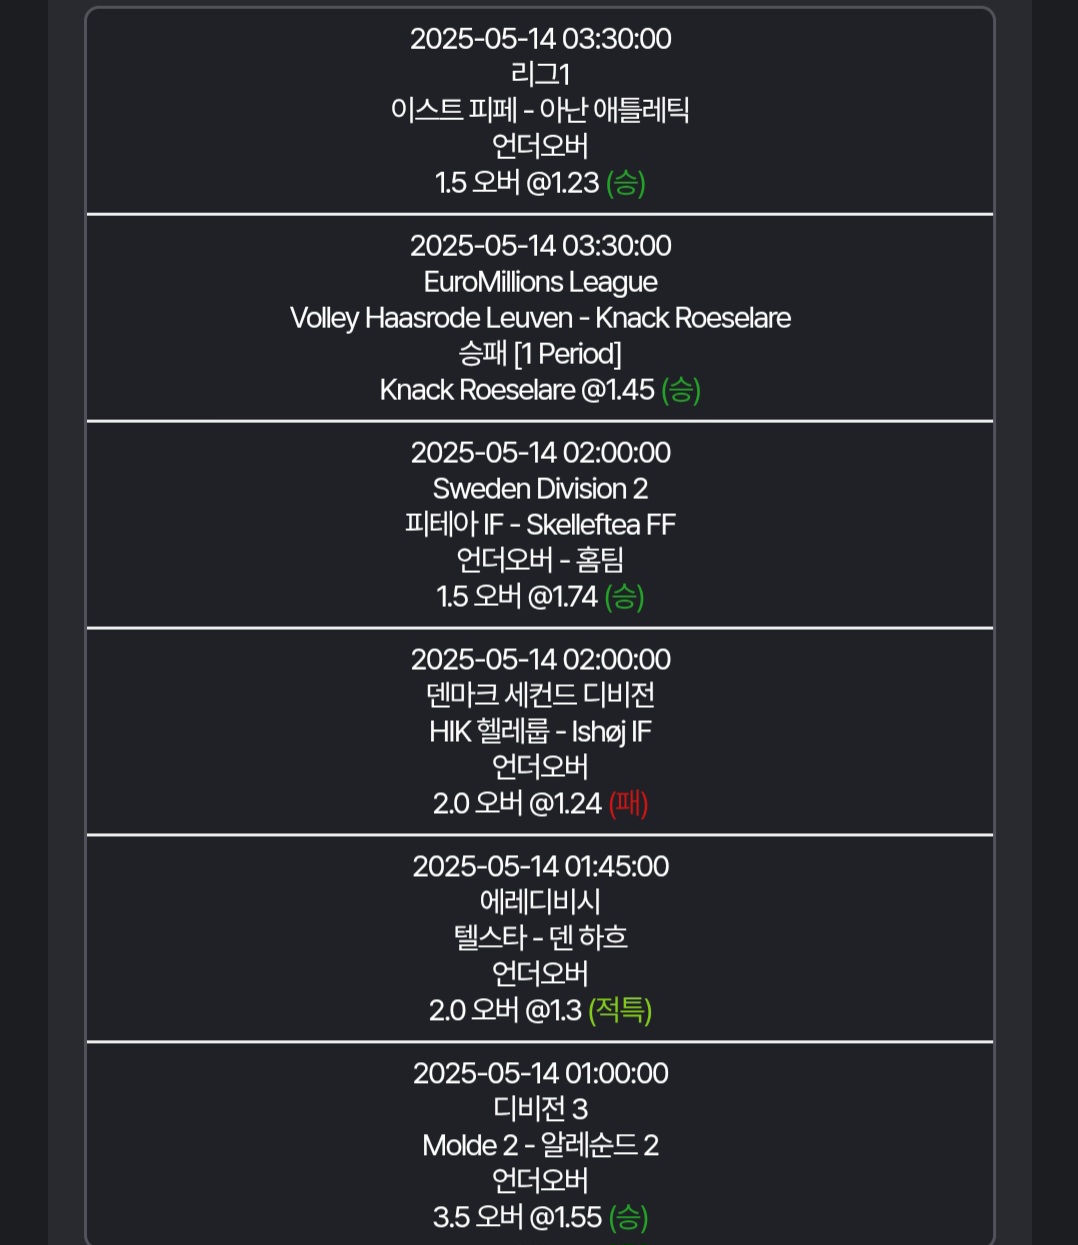Click Volley Haasrode Leuven - Knack Roeselare match

540,318
